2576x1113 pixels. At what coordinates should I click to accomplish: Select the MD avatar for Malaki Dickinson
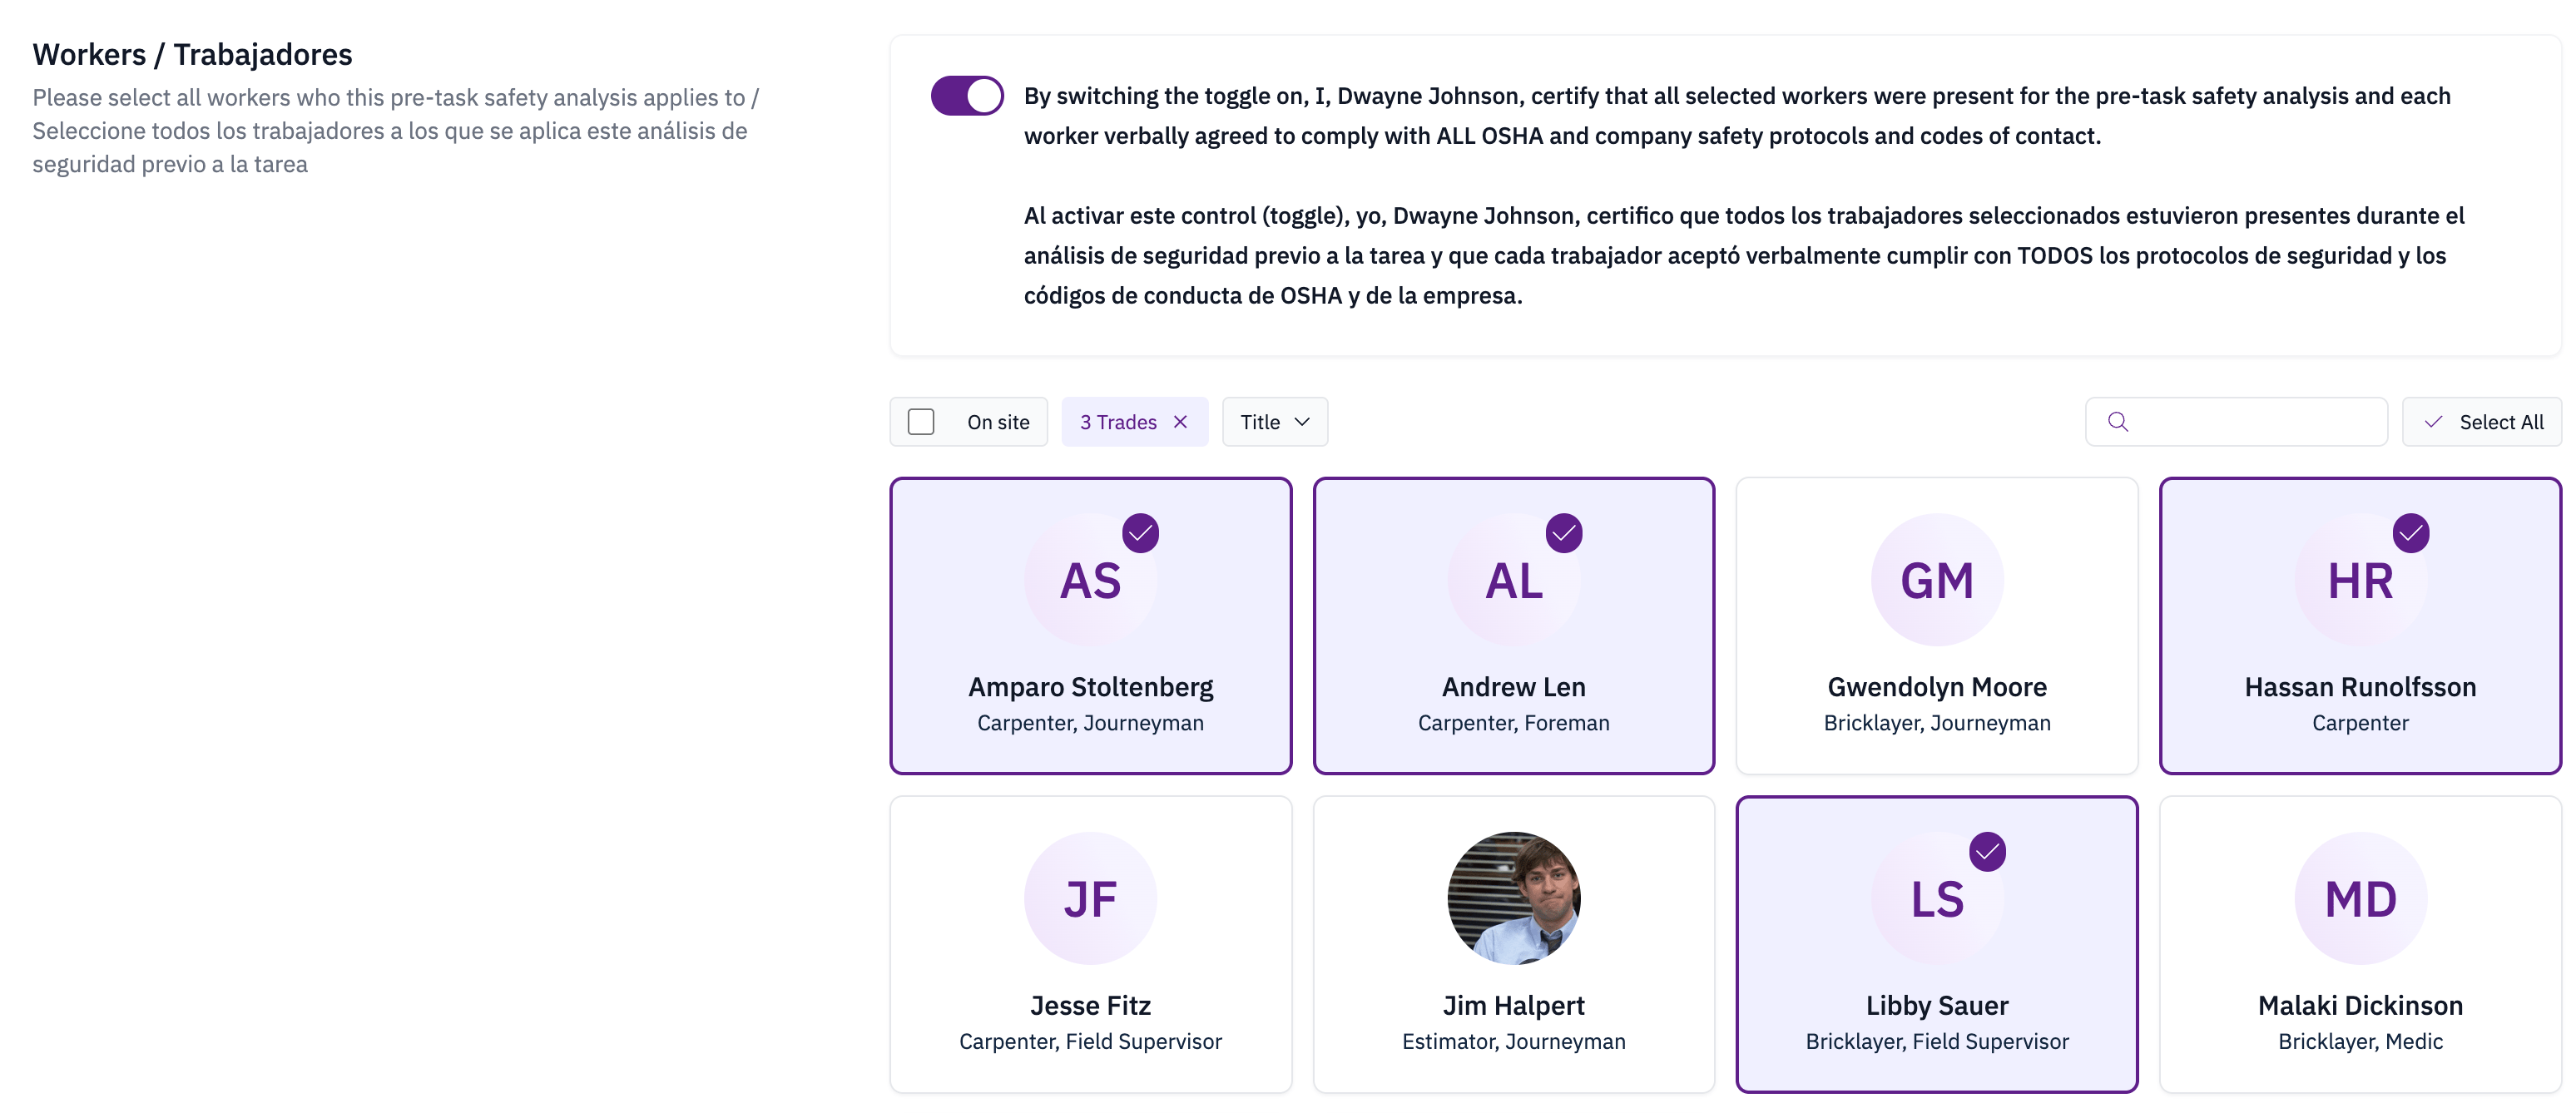(2360, 899)
